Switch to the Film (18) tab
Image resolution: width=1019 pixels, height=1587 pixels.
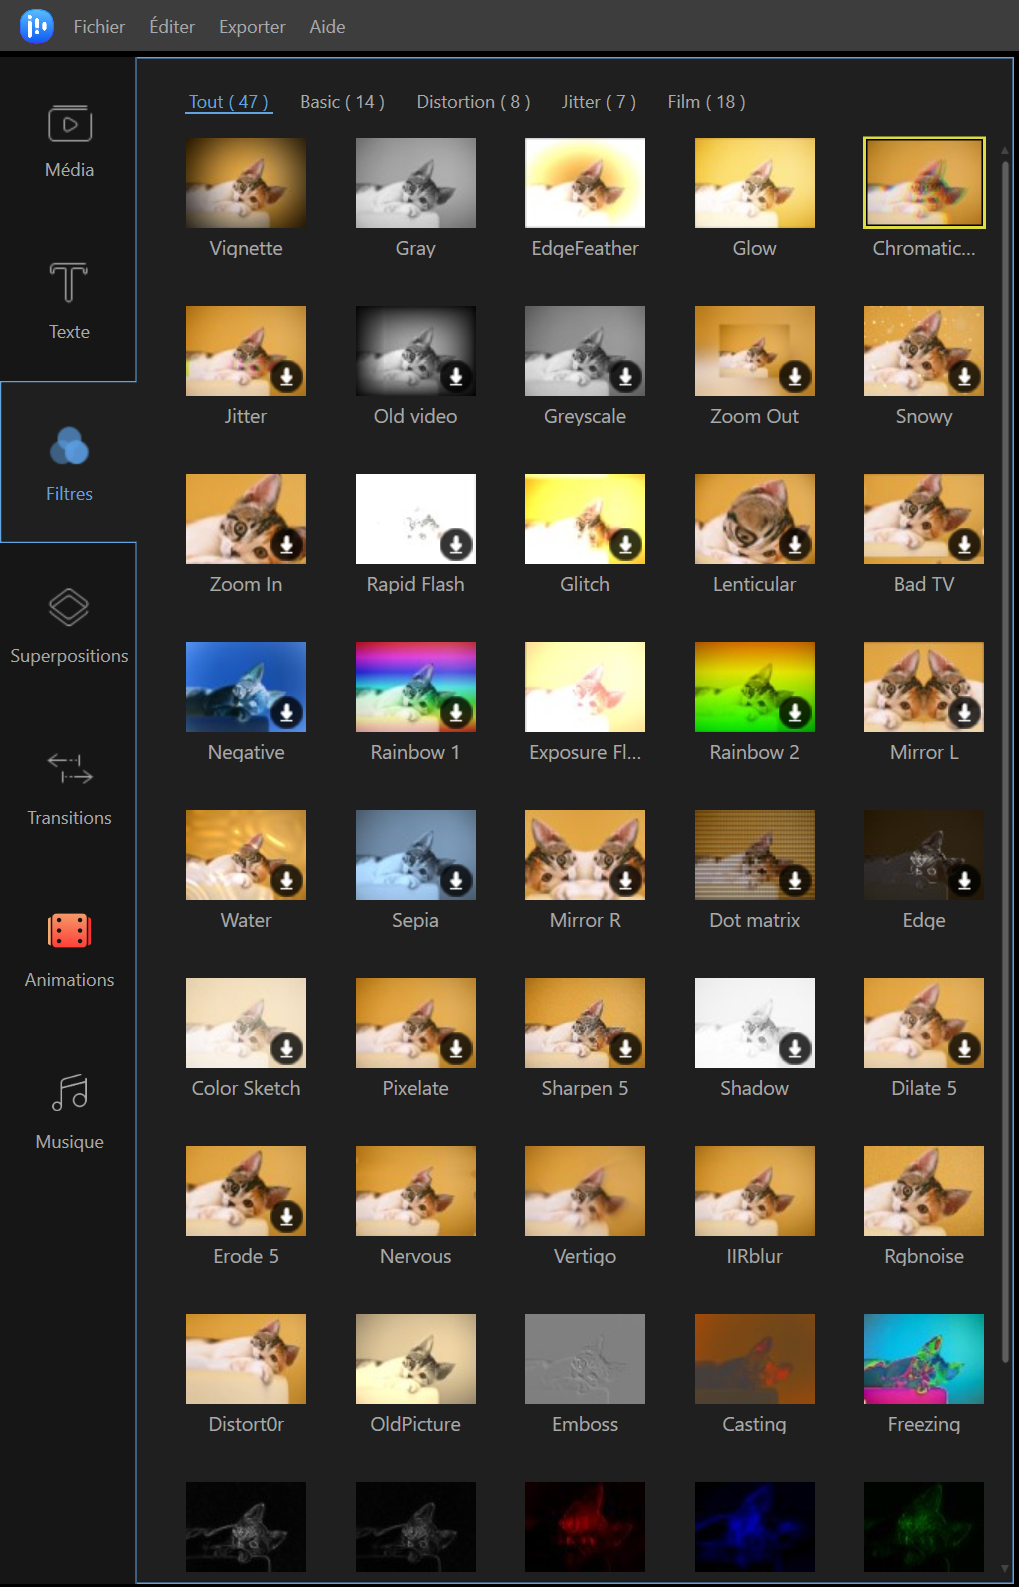click(x=706, y=102)
